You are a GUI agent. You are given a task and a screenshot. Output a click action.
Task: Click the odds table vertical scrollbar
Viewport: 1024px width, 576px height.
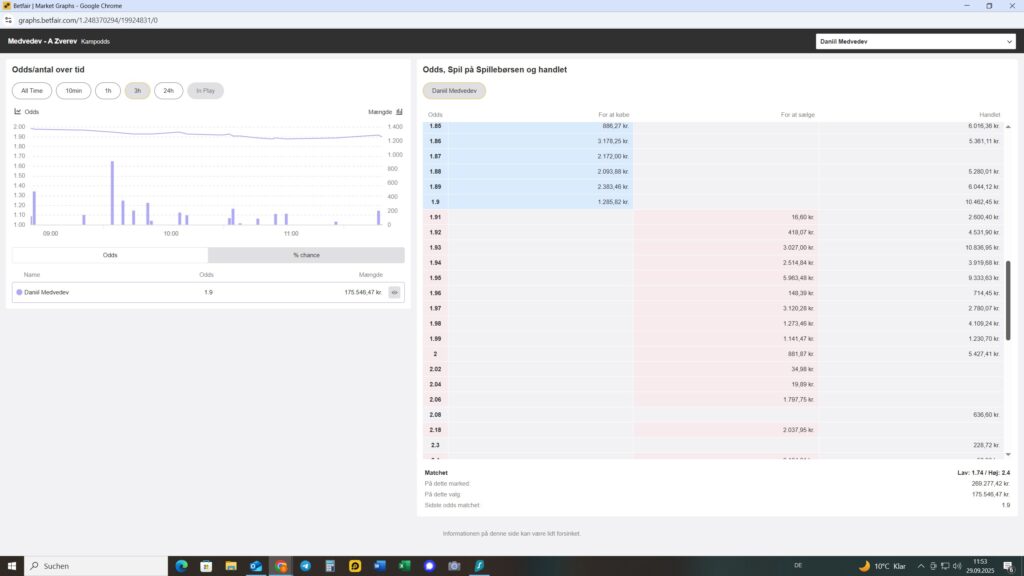pyautogui.click(x=1007, y=300)
